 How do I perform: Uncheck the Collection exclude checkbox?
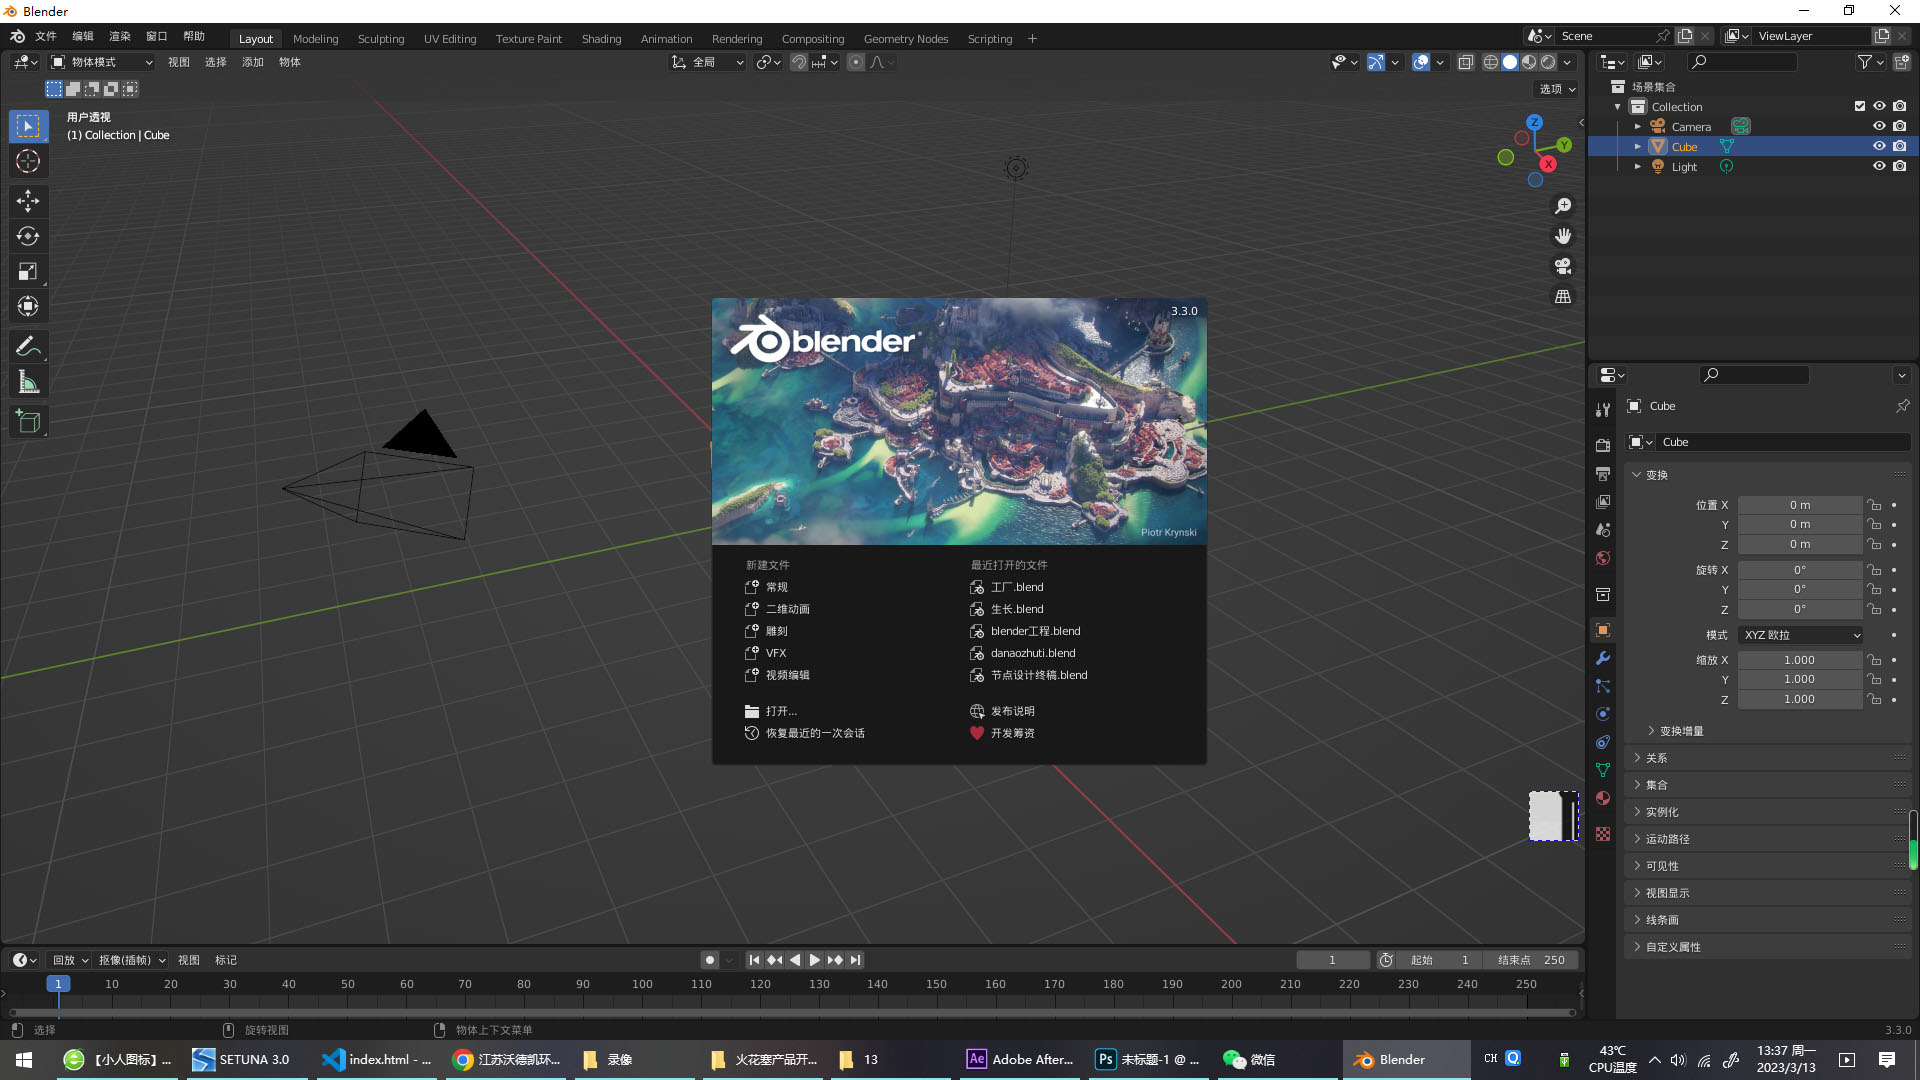(1859, 106)
